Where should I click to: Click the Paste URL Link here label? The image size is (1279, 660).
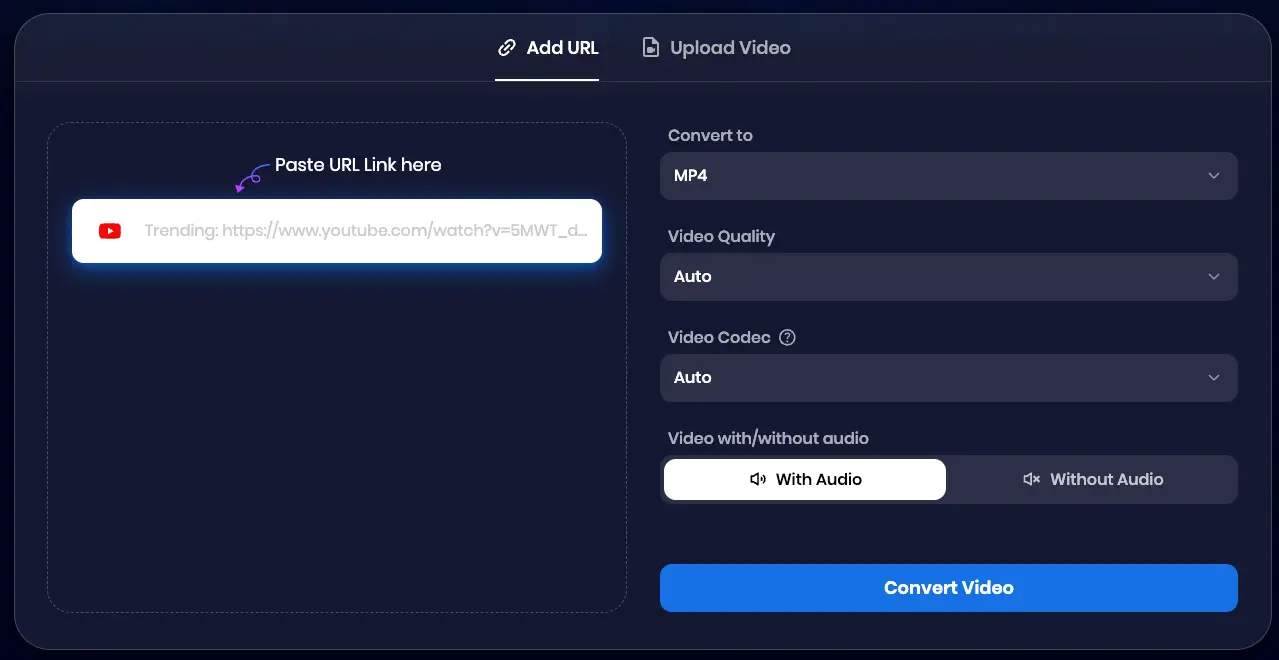point(358,164)
